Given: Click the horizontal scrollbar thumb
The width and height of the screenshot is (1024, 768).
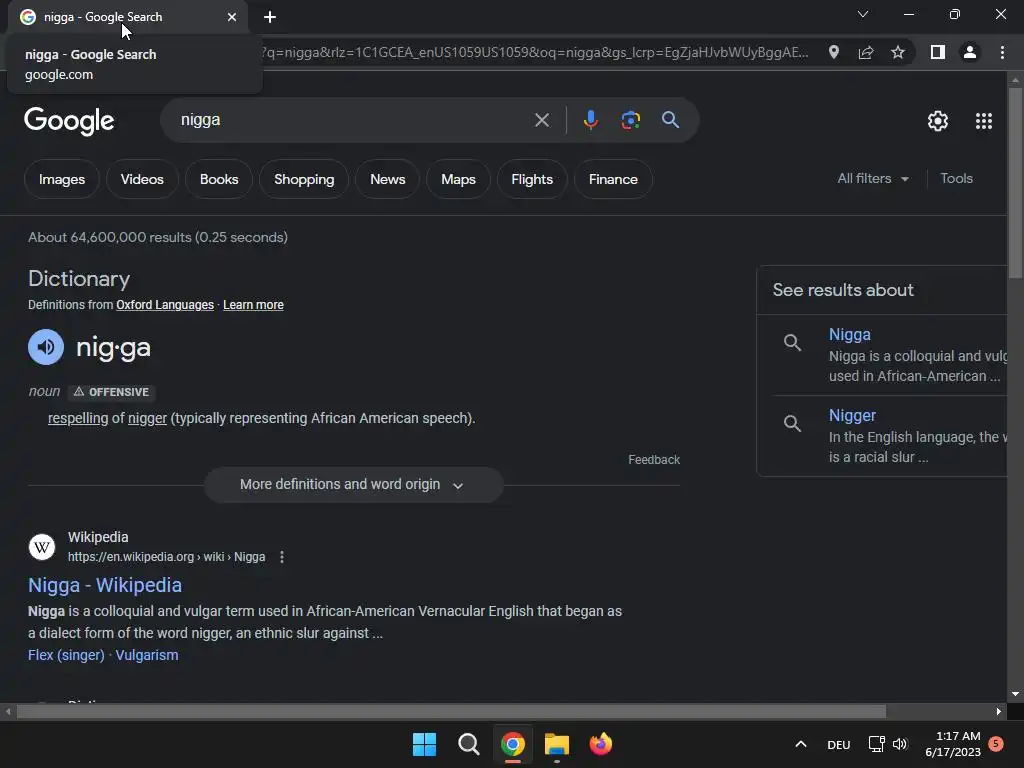Looking at the screenshot, I should point(451,711).
